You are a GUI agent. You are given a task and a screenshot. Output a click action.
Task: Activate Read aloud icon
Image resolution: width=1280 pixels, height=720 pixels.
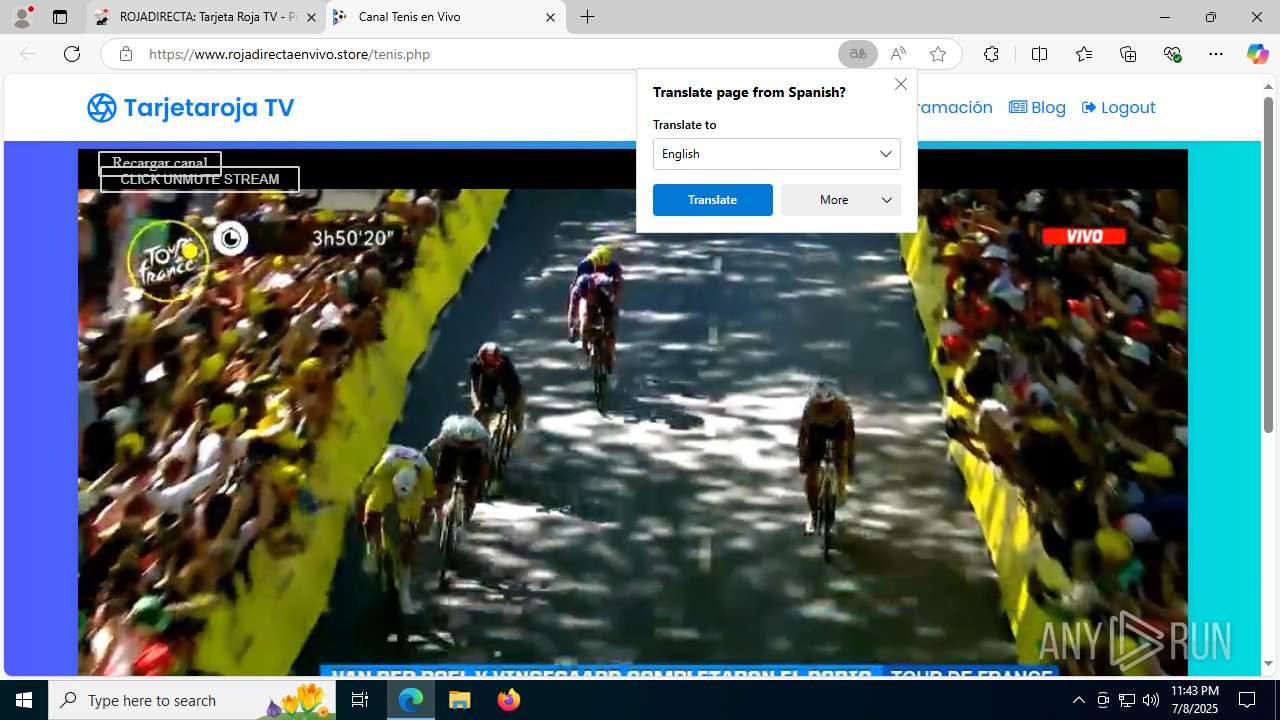[x=898, y=54]
